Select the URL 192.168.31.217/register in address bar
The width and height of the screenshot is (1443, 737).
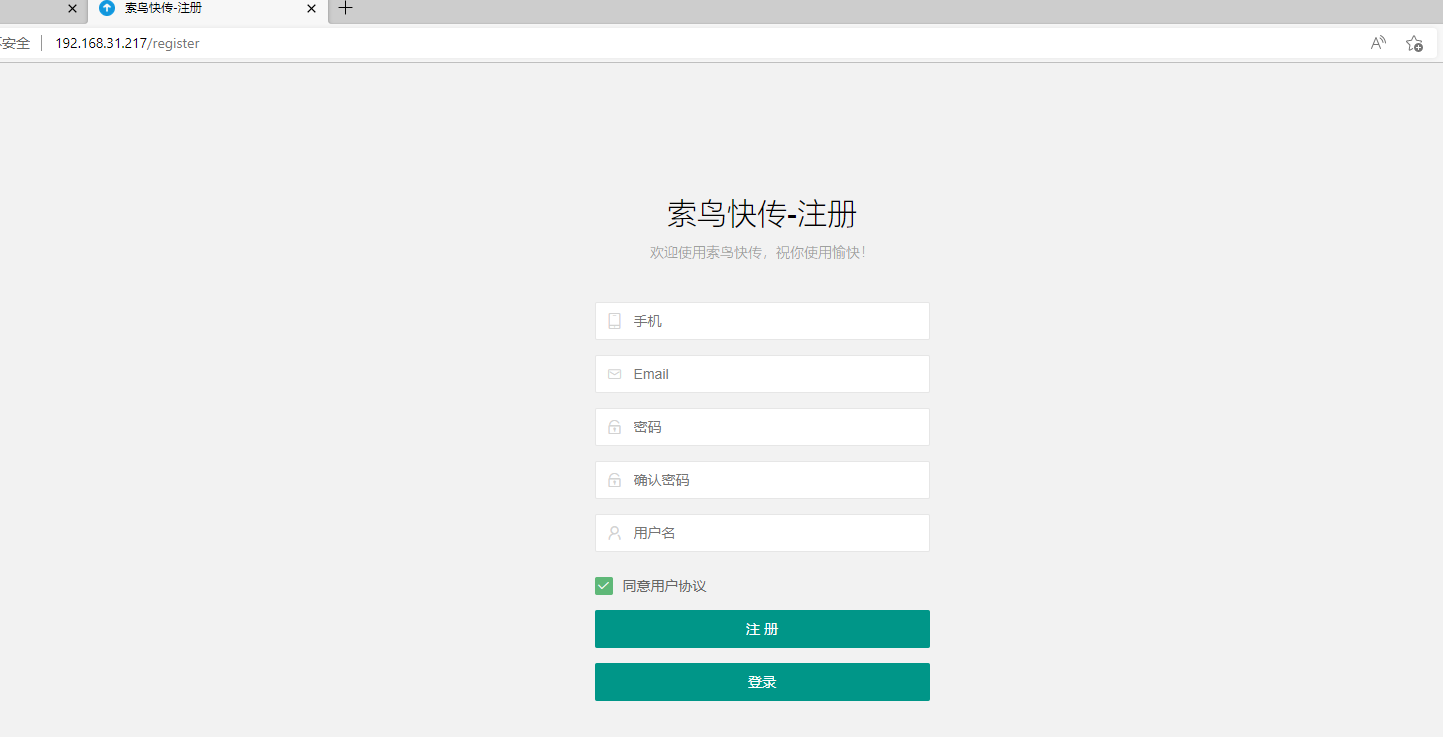pos(127,43)
